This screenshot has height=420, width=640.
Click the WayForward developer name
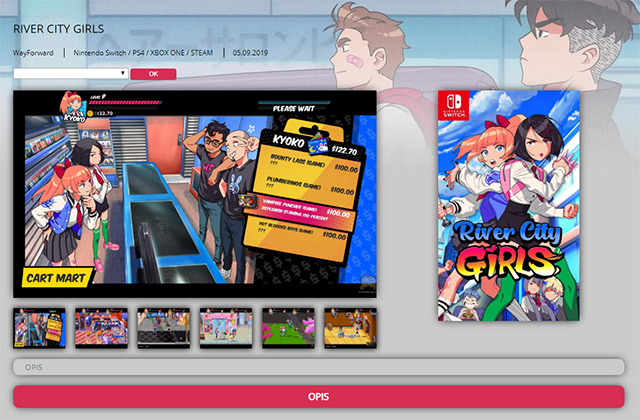pyautogui.click(x=33, y=53)
